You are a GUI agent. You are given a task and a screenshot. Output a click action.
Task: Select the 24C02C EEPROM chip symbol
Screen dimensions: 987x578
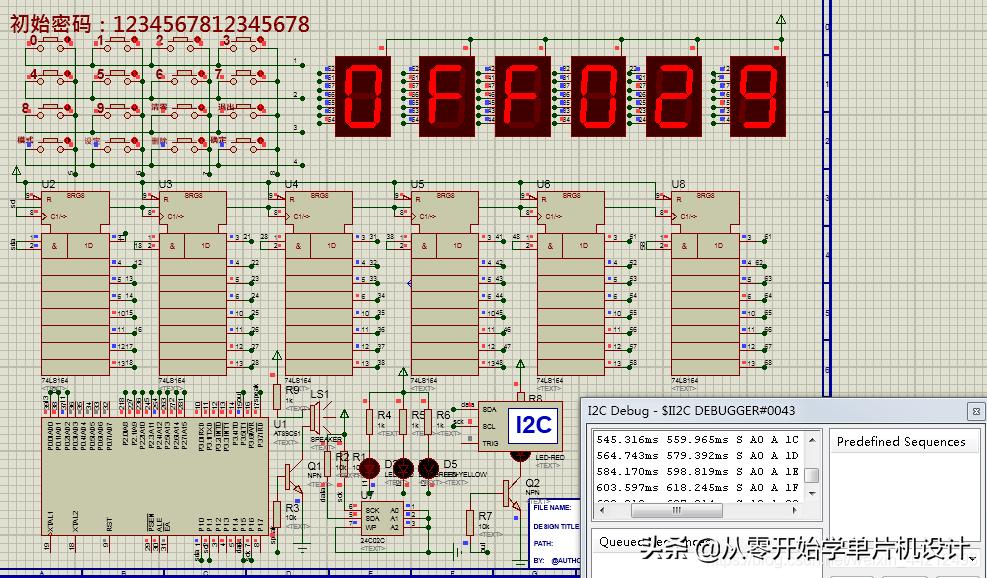click(x=380, y=520)
